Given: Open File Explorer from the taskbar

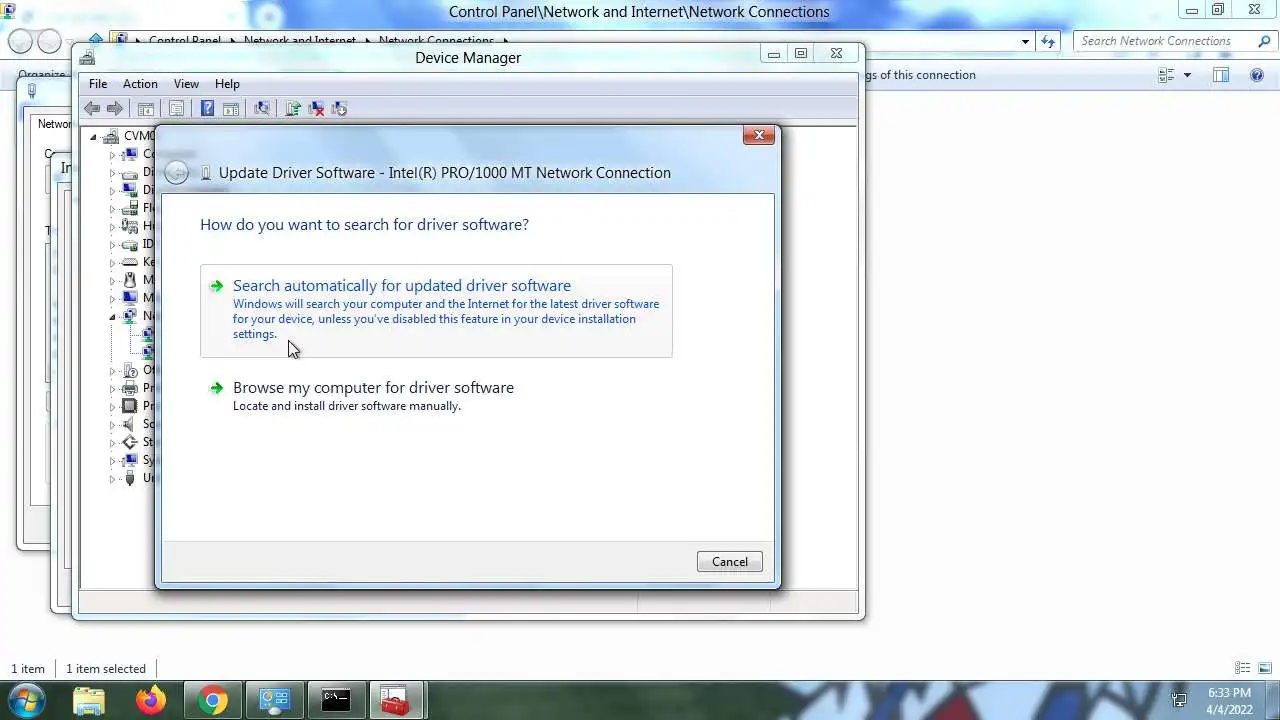Looking at the screenshot, I should tap(89, 700).
